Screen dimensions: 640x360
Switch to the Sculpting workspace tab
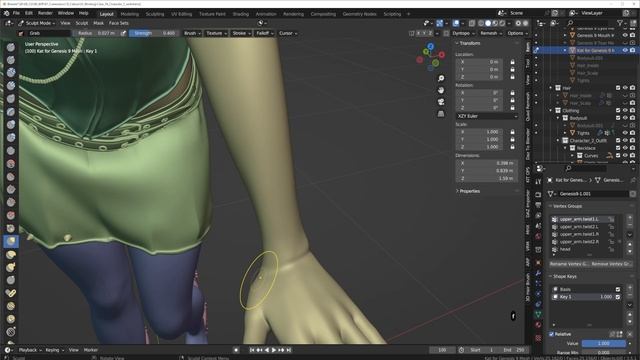point(155,14)
